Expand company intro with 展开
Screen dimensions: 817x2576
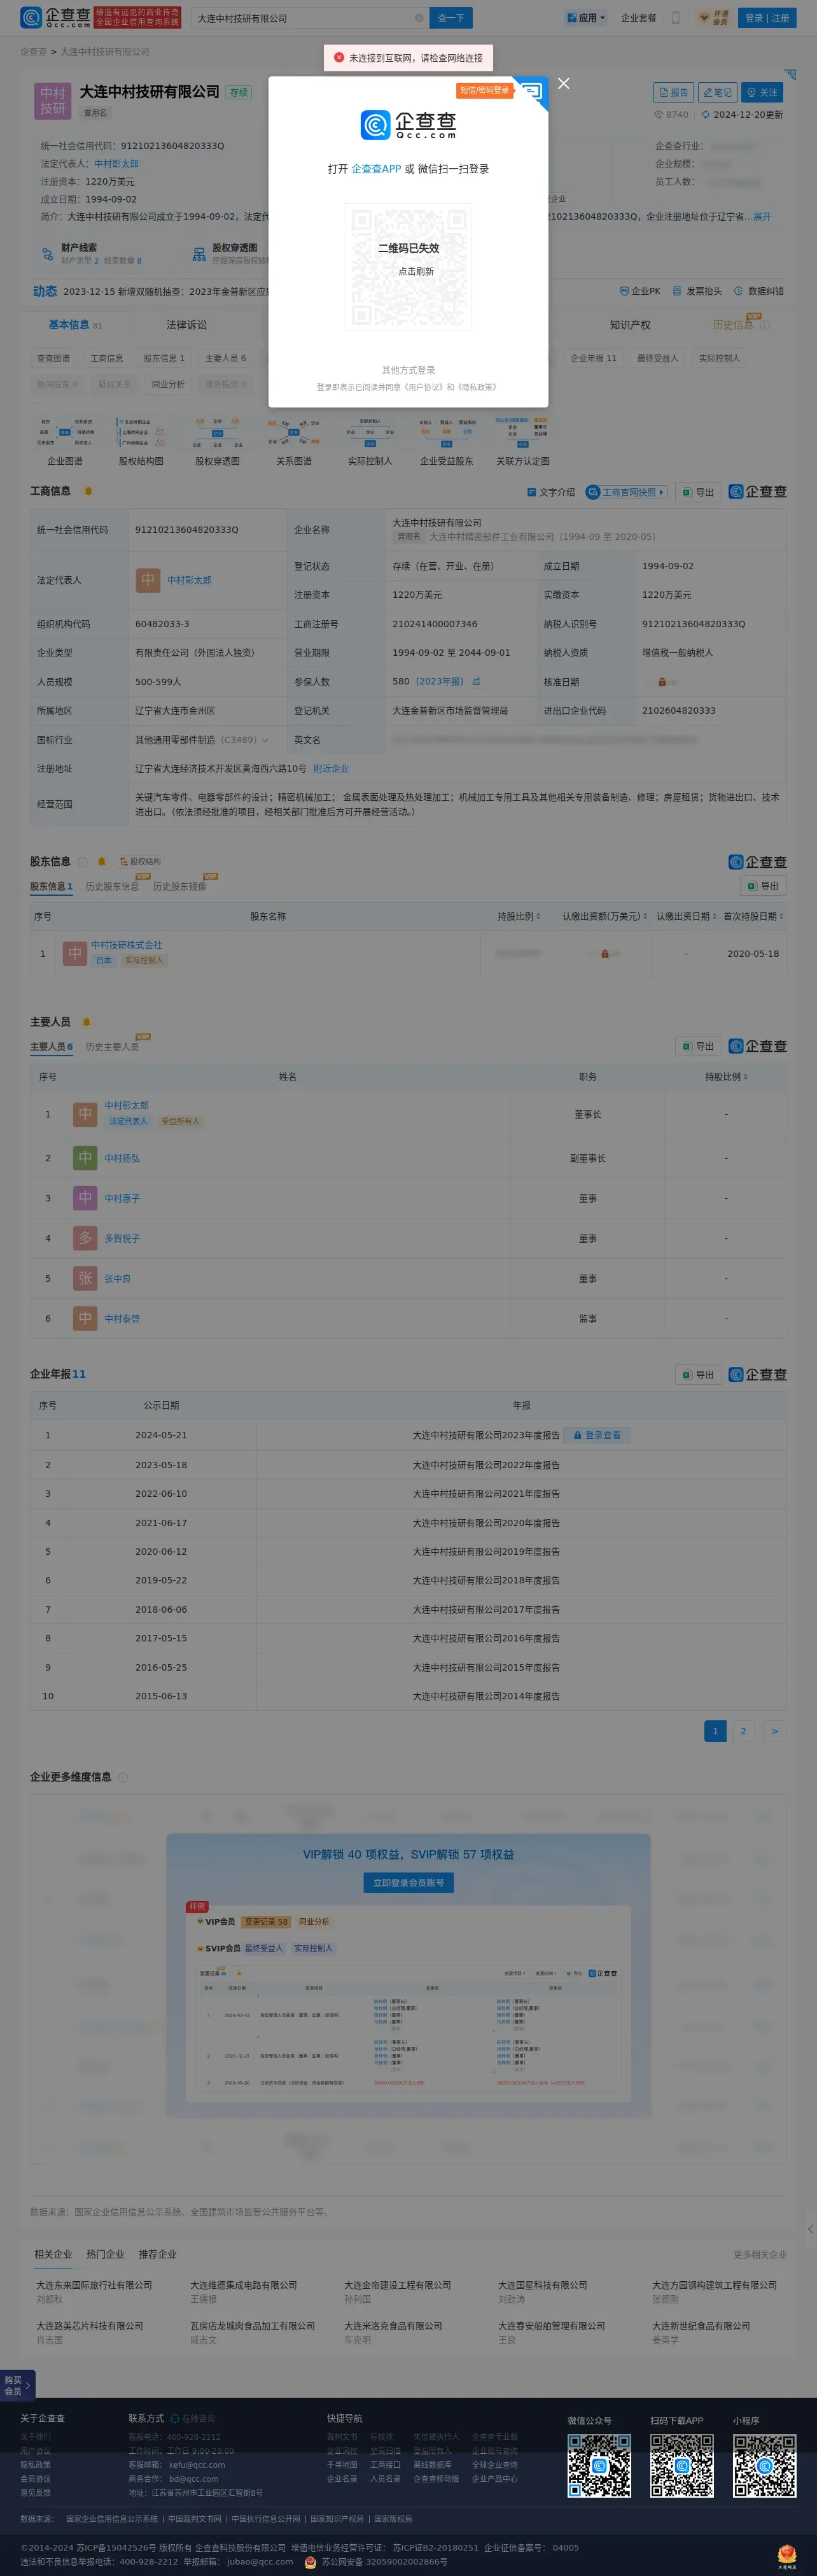click(762, 217)
